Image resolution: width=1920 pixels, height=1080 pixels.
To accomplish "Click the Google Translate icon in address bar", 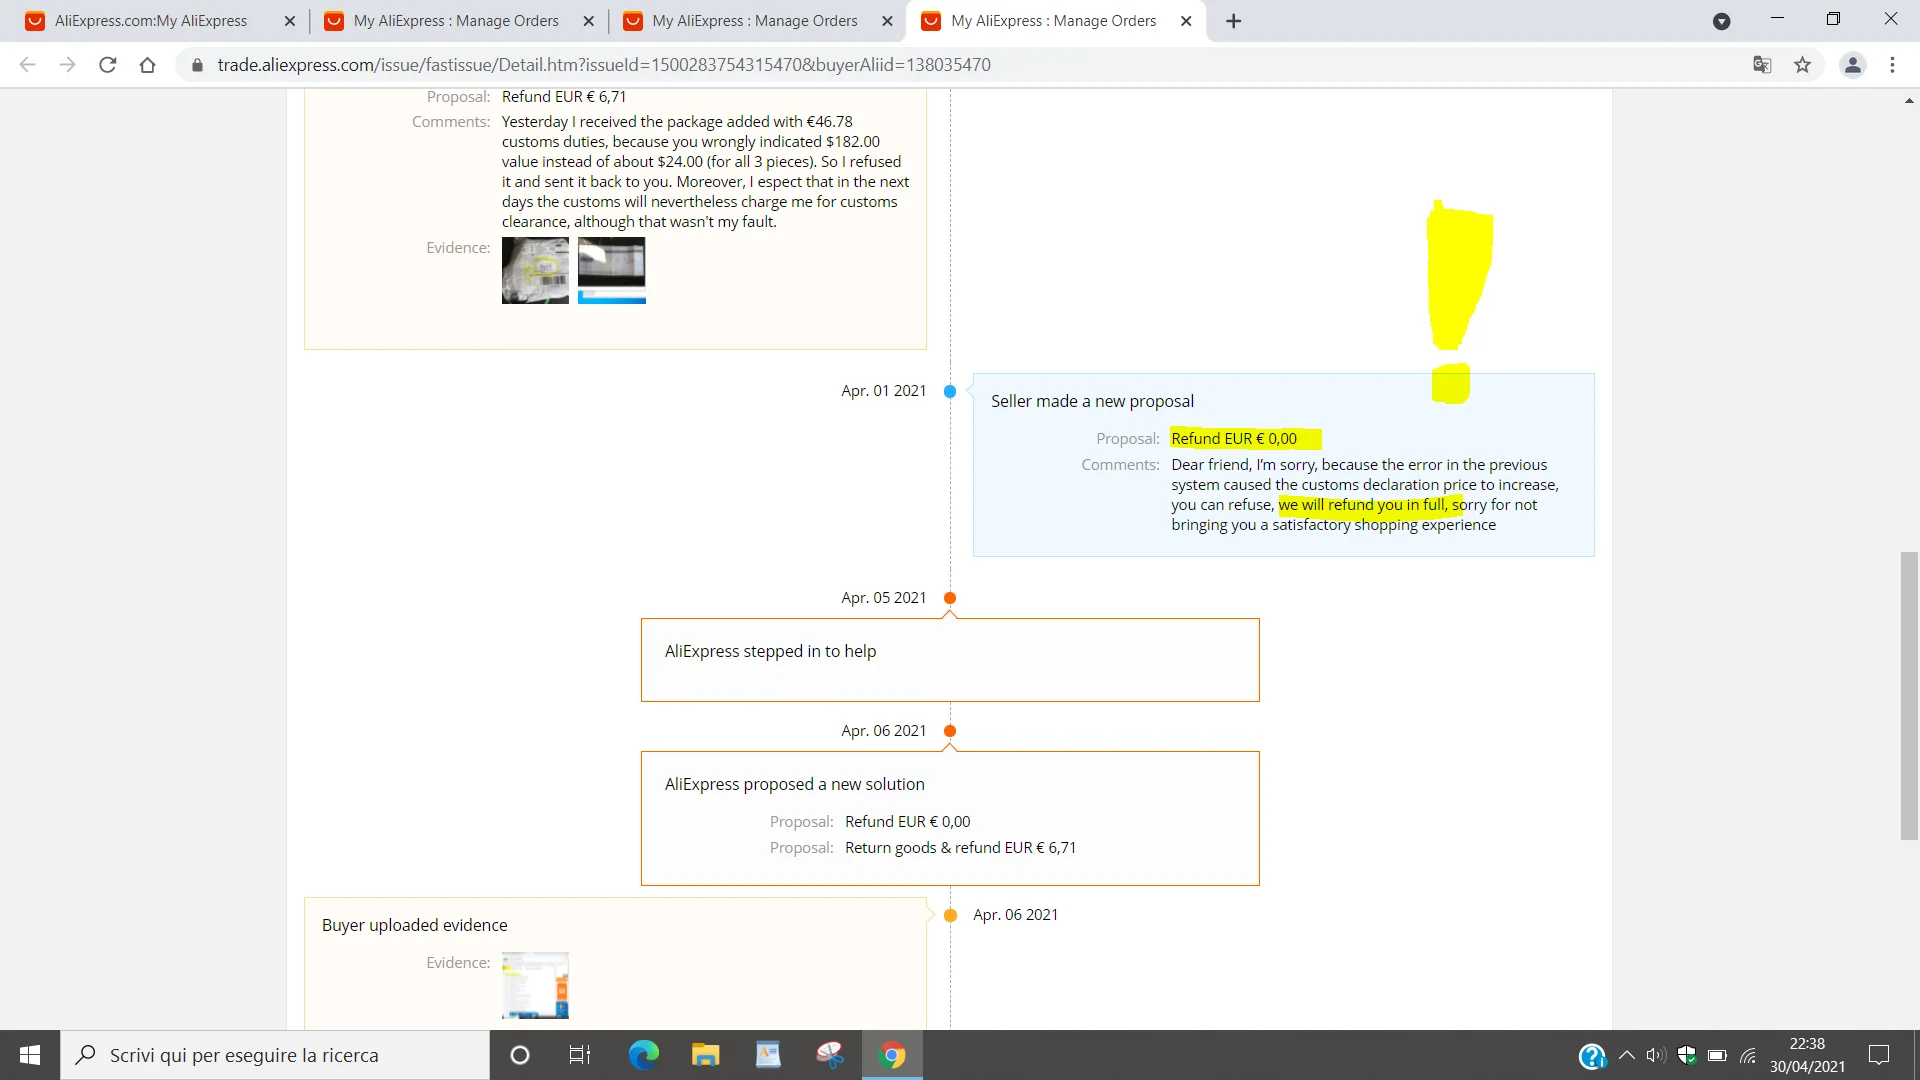I will click(x=1762, y=65).
